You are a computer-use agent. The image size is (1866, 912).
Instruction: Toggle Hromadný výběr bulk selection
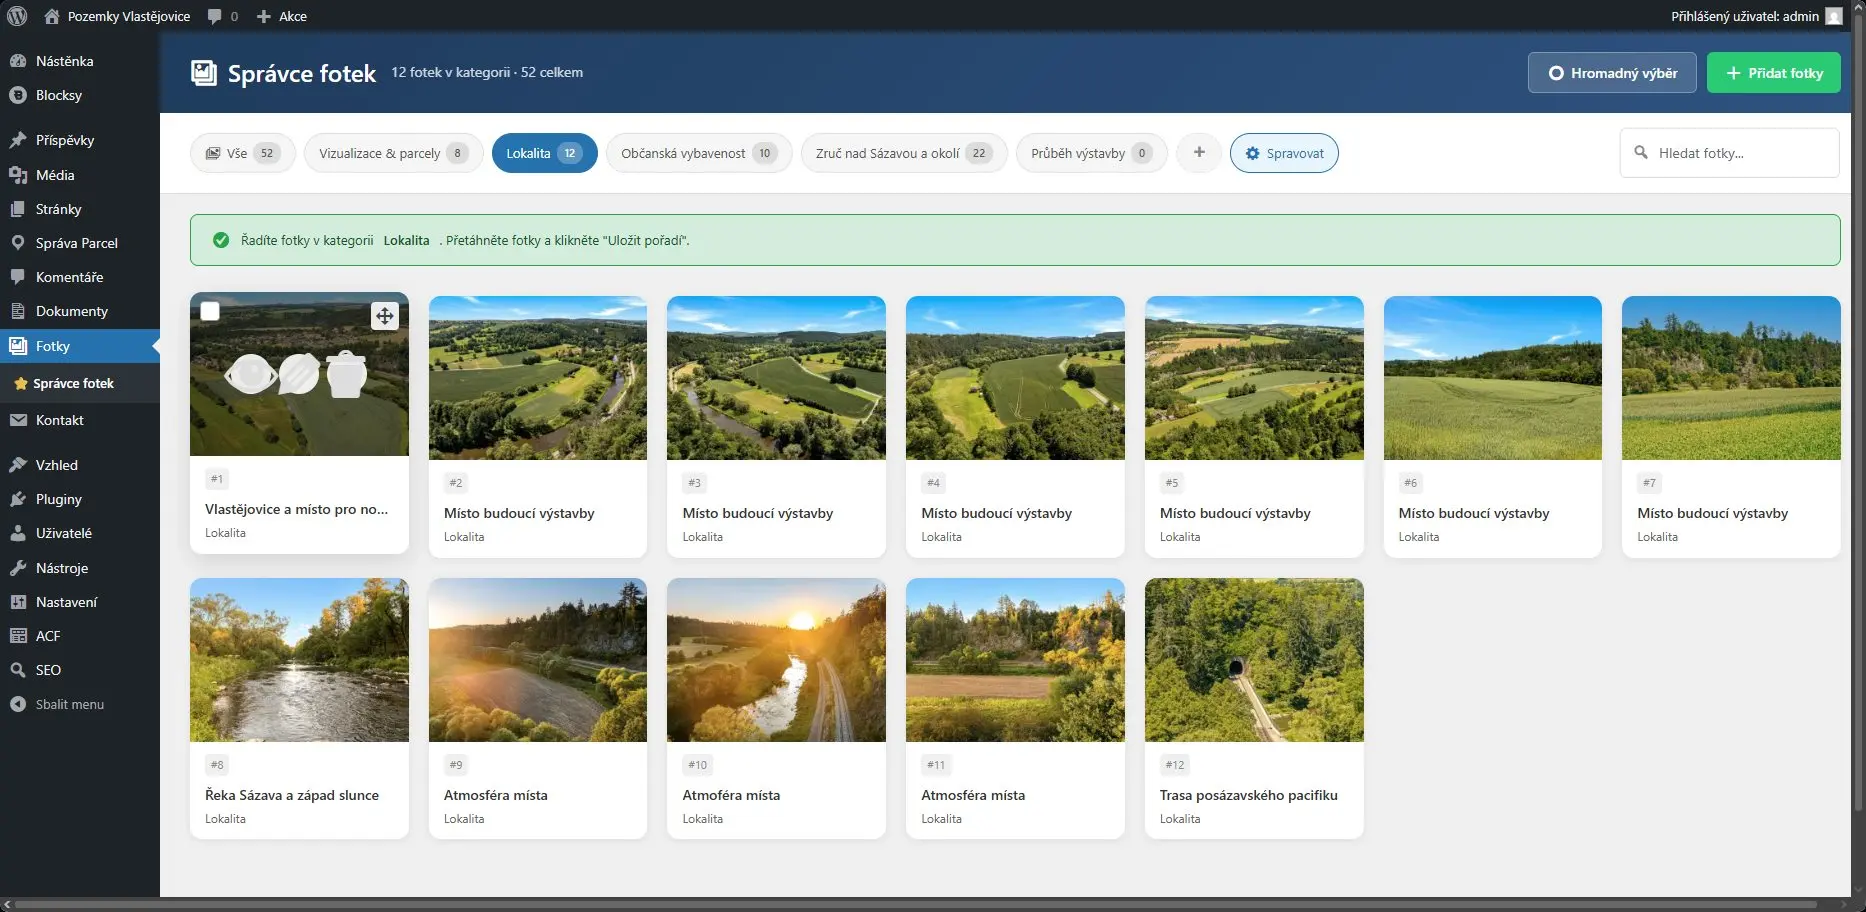[x=1611, y=73]
